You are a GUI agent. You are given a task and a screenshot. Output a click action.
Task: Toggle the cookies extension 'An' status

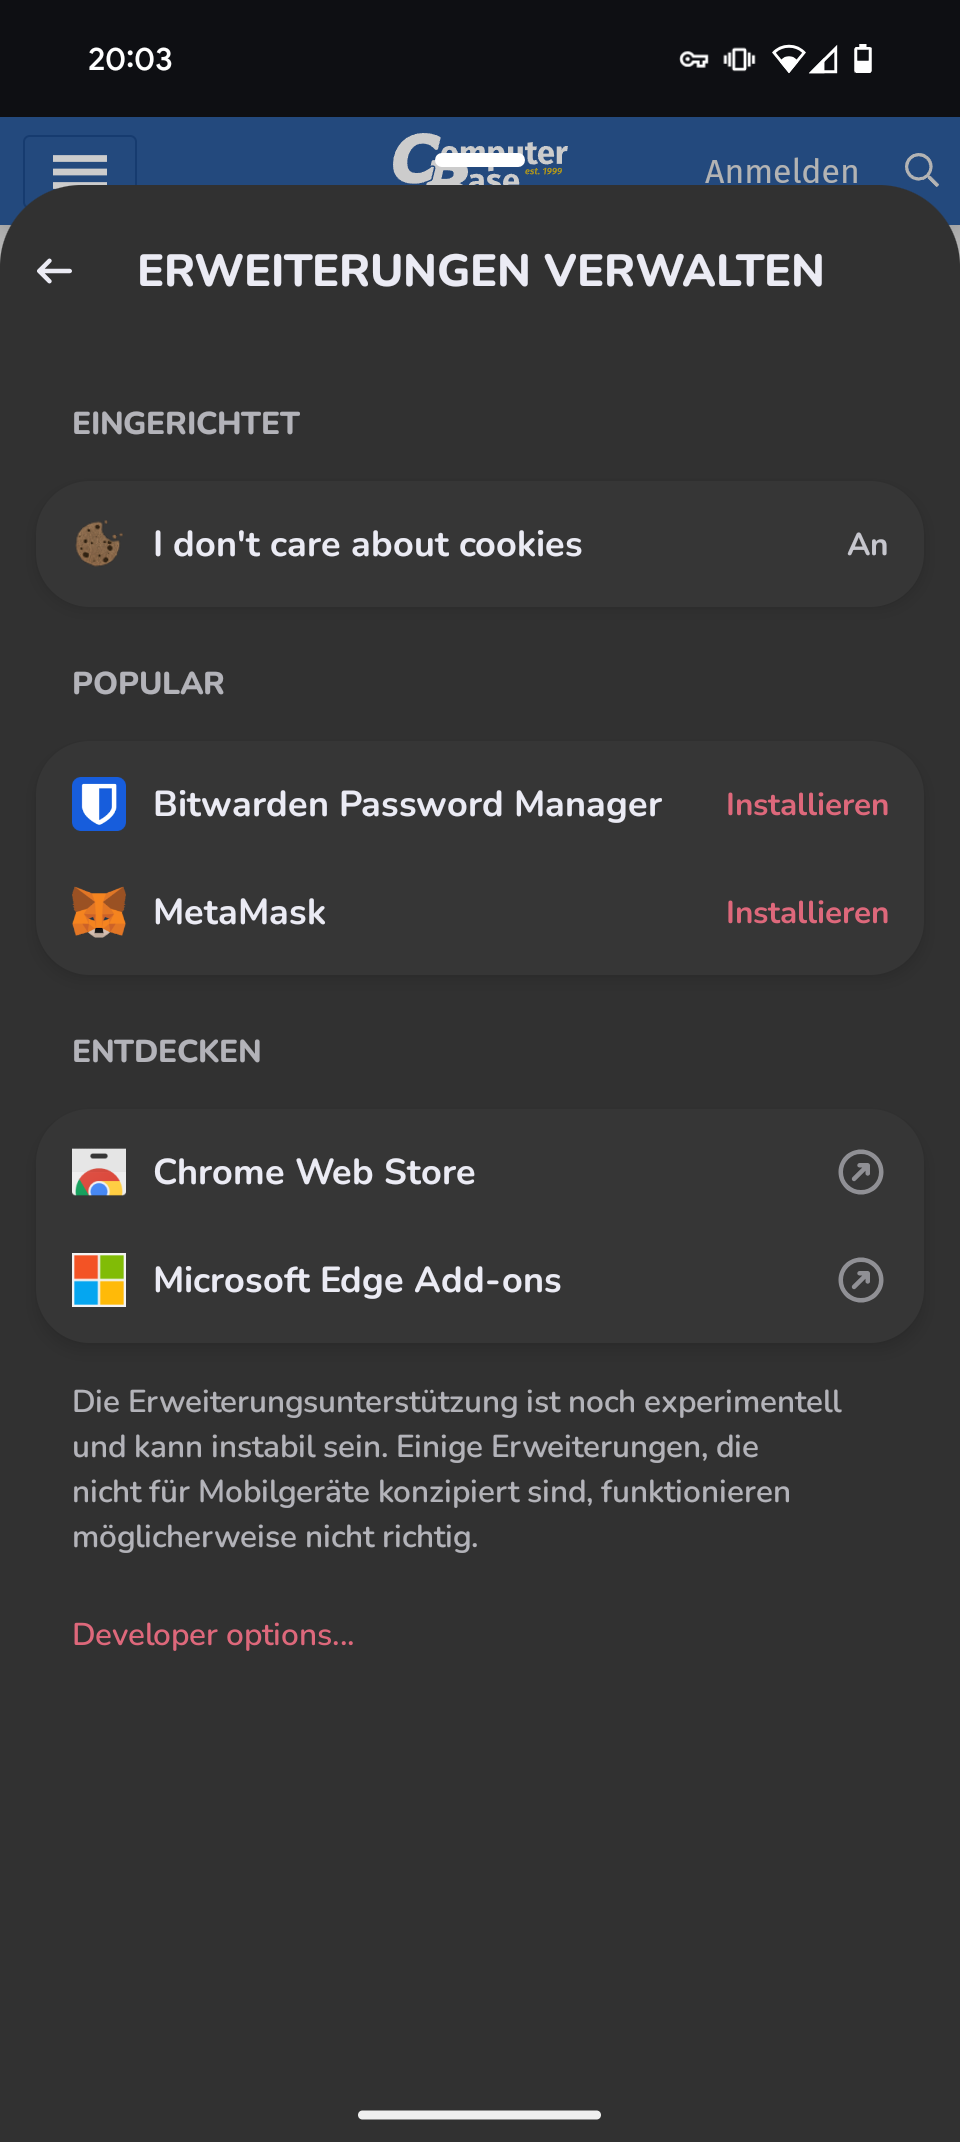coord(867,544)
